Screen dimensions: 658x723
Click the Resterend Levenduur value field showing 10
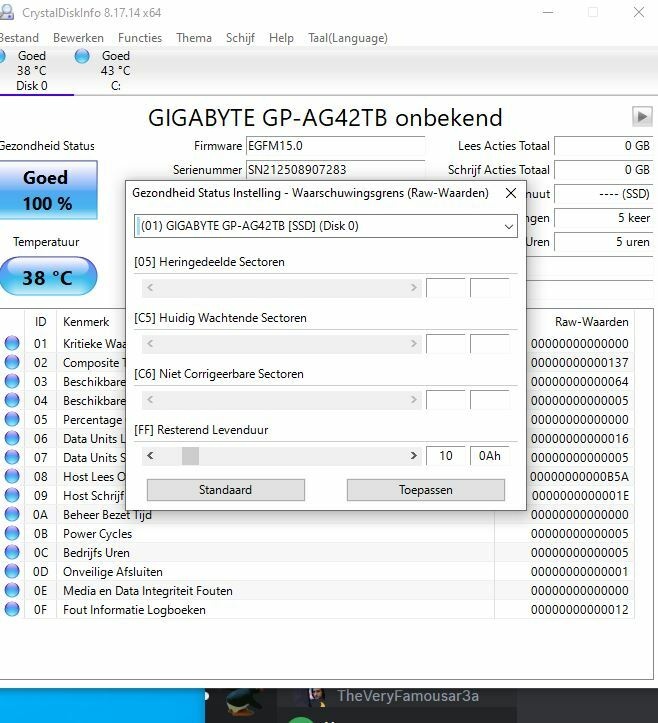click(x=445, y=456)
